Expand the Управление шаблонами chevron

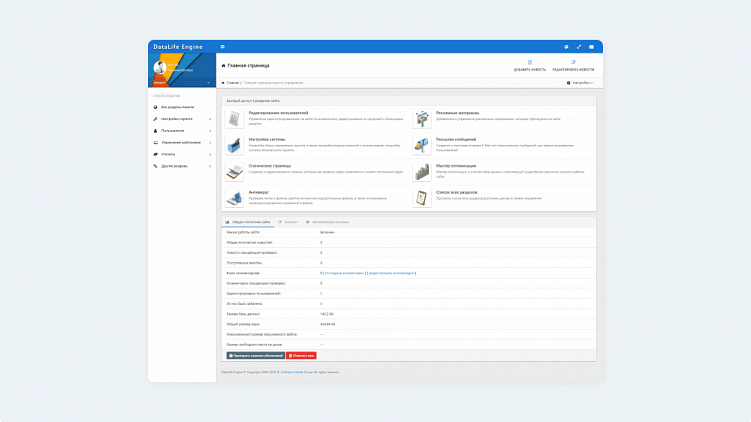pos(210,143)
